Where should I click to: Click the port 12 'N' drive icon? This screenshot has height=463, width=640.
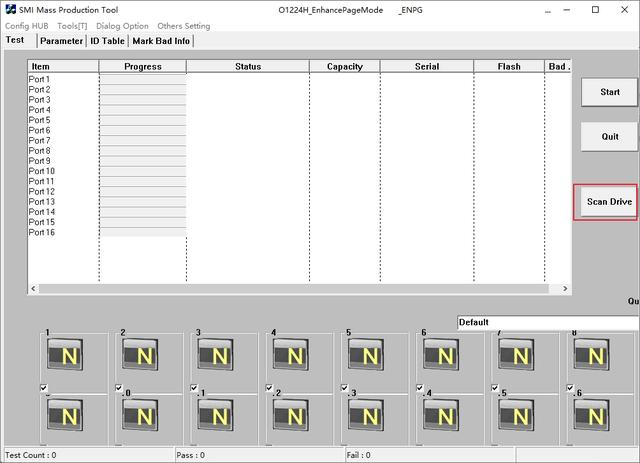[x=290, y=415]
